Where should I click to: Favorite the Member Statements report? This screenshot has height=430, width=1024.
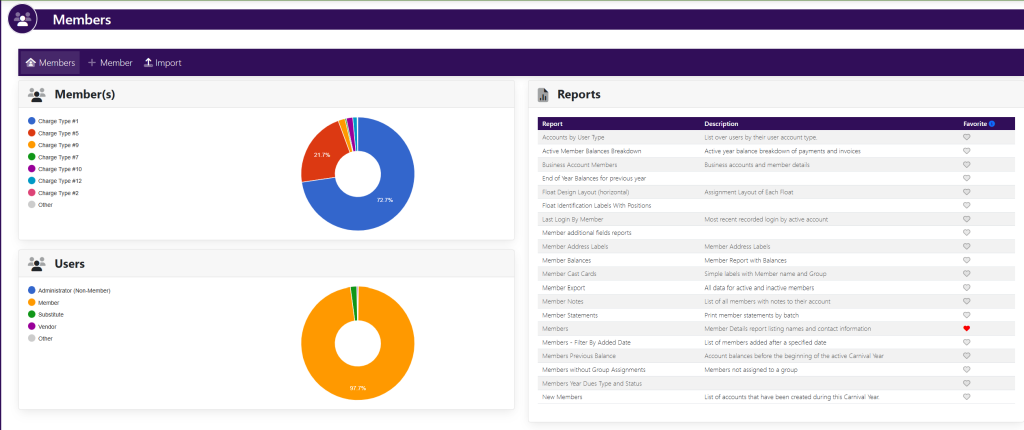(x=966, y=314)
